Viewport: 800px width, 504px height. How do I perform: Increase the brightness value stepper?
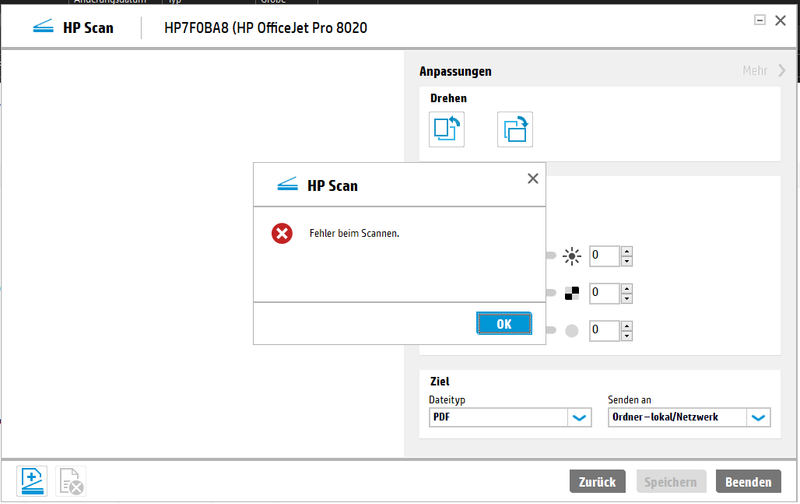627,251
